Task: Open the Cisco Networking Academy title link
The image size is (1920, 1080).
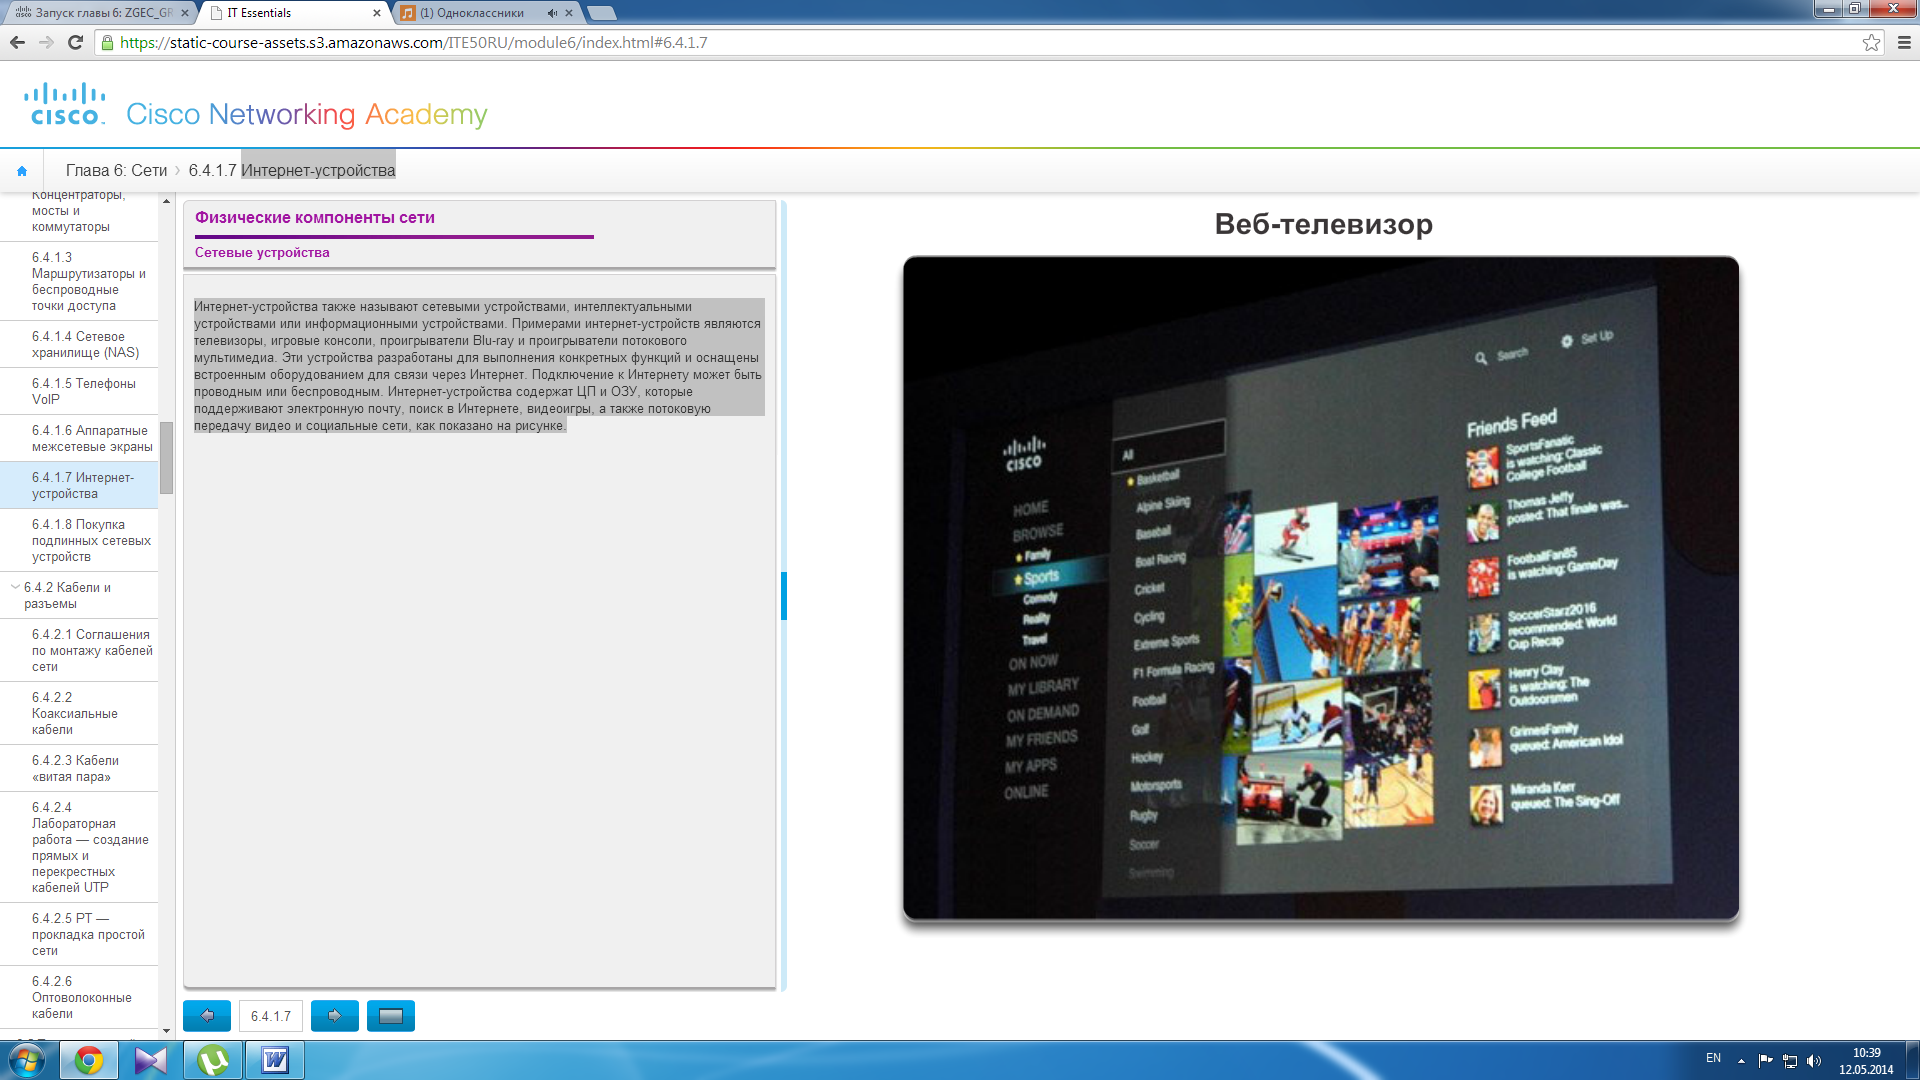Action: pos(307,114)
